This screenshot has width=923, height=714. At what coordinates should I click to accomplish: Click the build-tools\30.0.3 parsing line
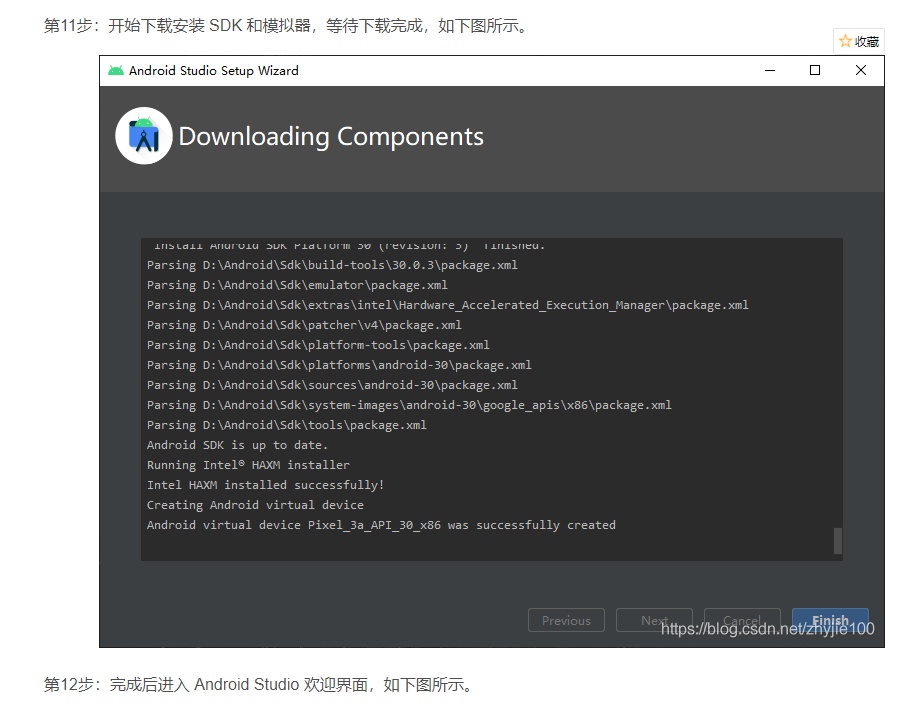point(333,265)
